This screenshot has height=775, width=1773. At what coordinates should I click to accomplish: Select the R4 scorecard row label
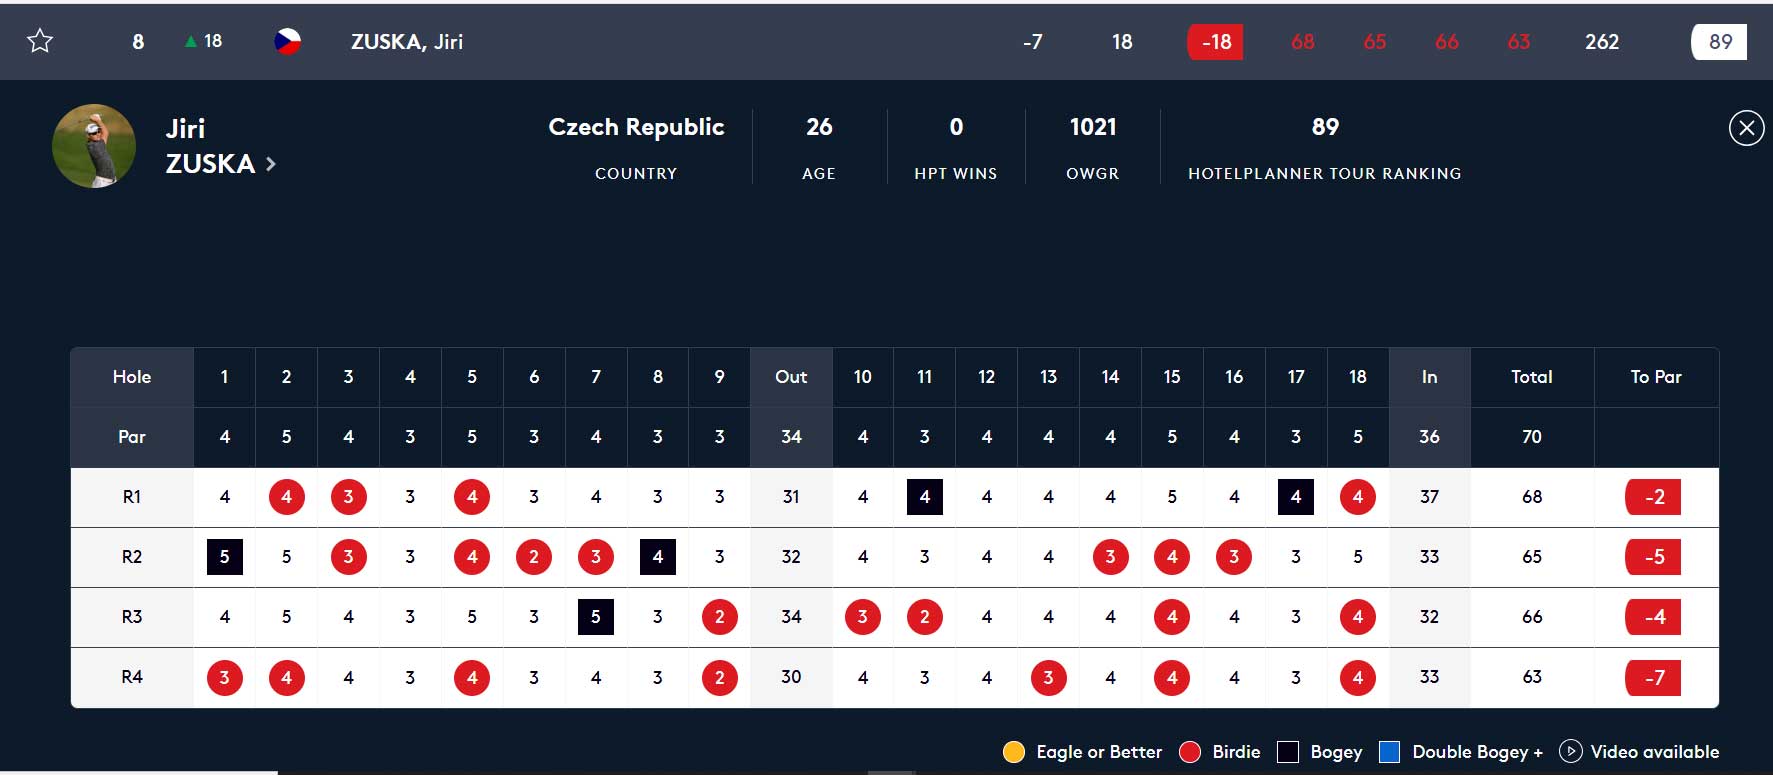(132, 677)
